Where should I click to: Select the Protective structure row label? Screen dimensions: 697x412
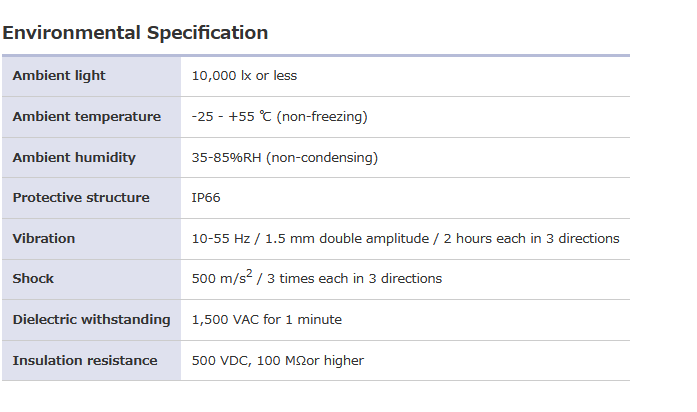click(81, 198)
